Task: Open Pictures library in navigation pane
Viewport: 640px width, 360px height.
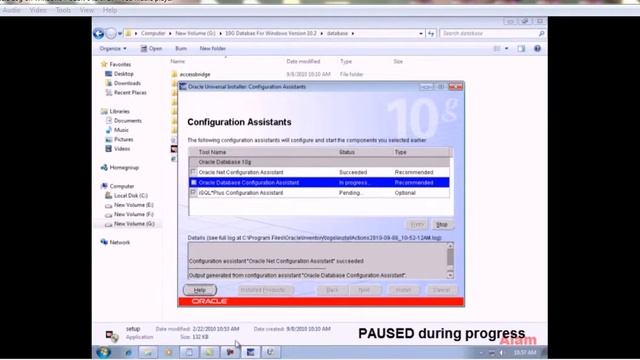Action: pos(123,140)
